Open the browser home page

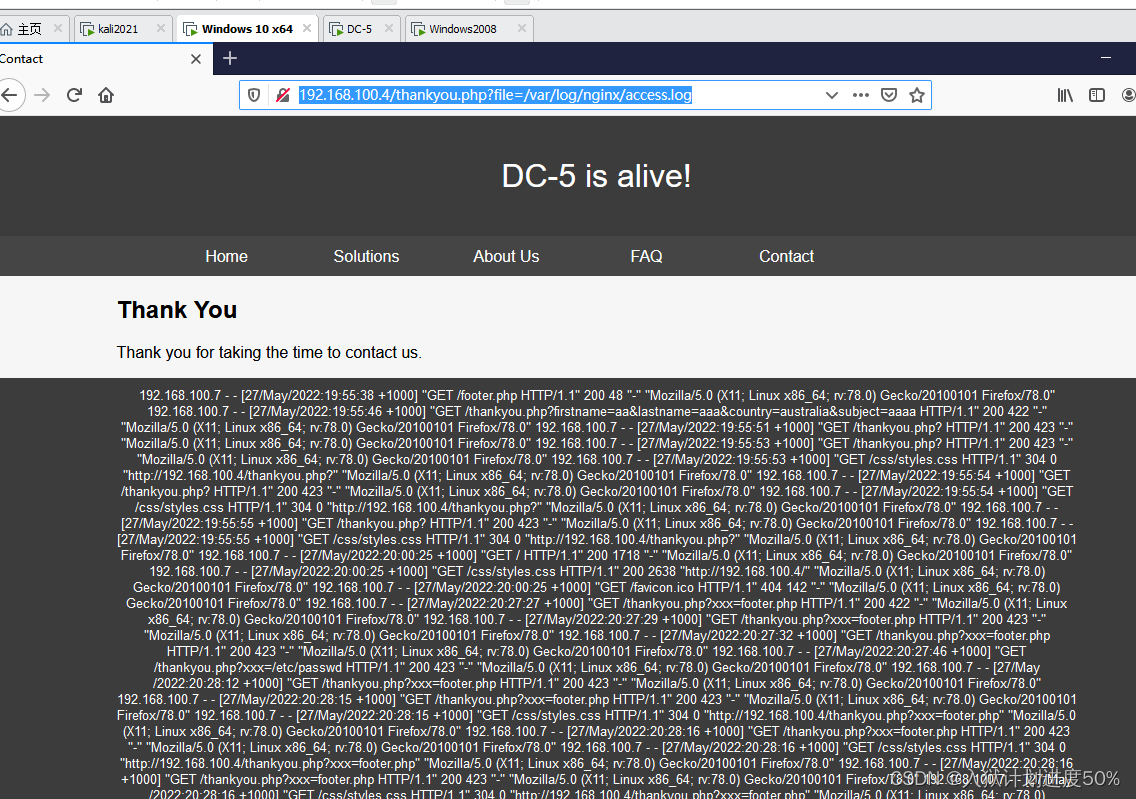coord(106,95)
